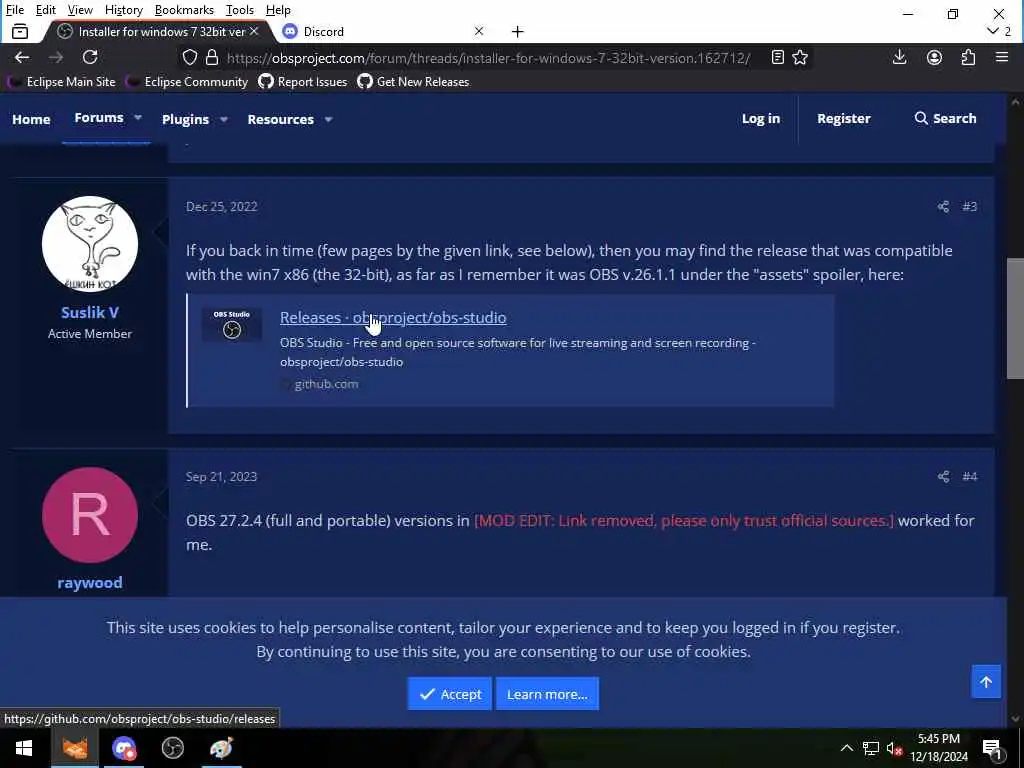Click the share icon on post #4
This screenshot has height=768, width=1024.
point(943,477)
